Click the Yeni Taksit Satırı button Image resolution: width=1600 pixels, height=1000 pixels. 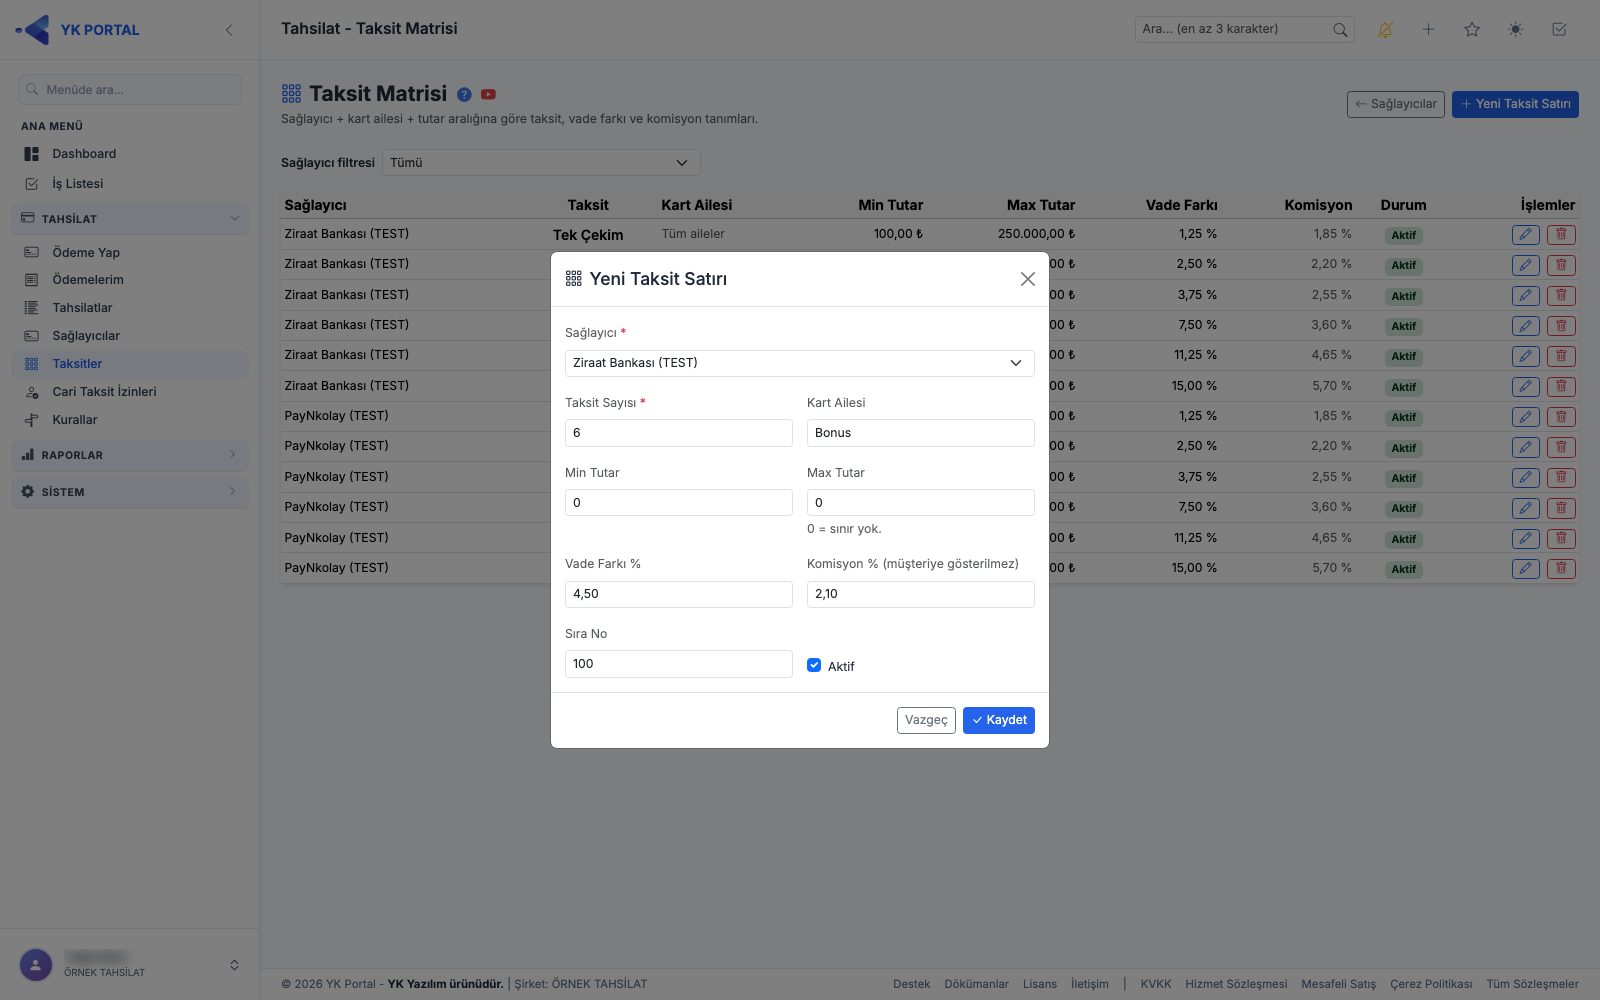[x=1515, y=104]
